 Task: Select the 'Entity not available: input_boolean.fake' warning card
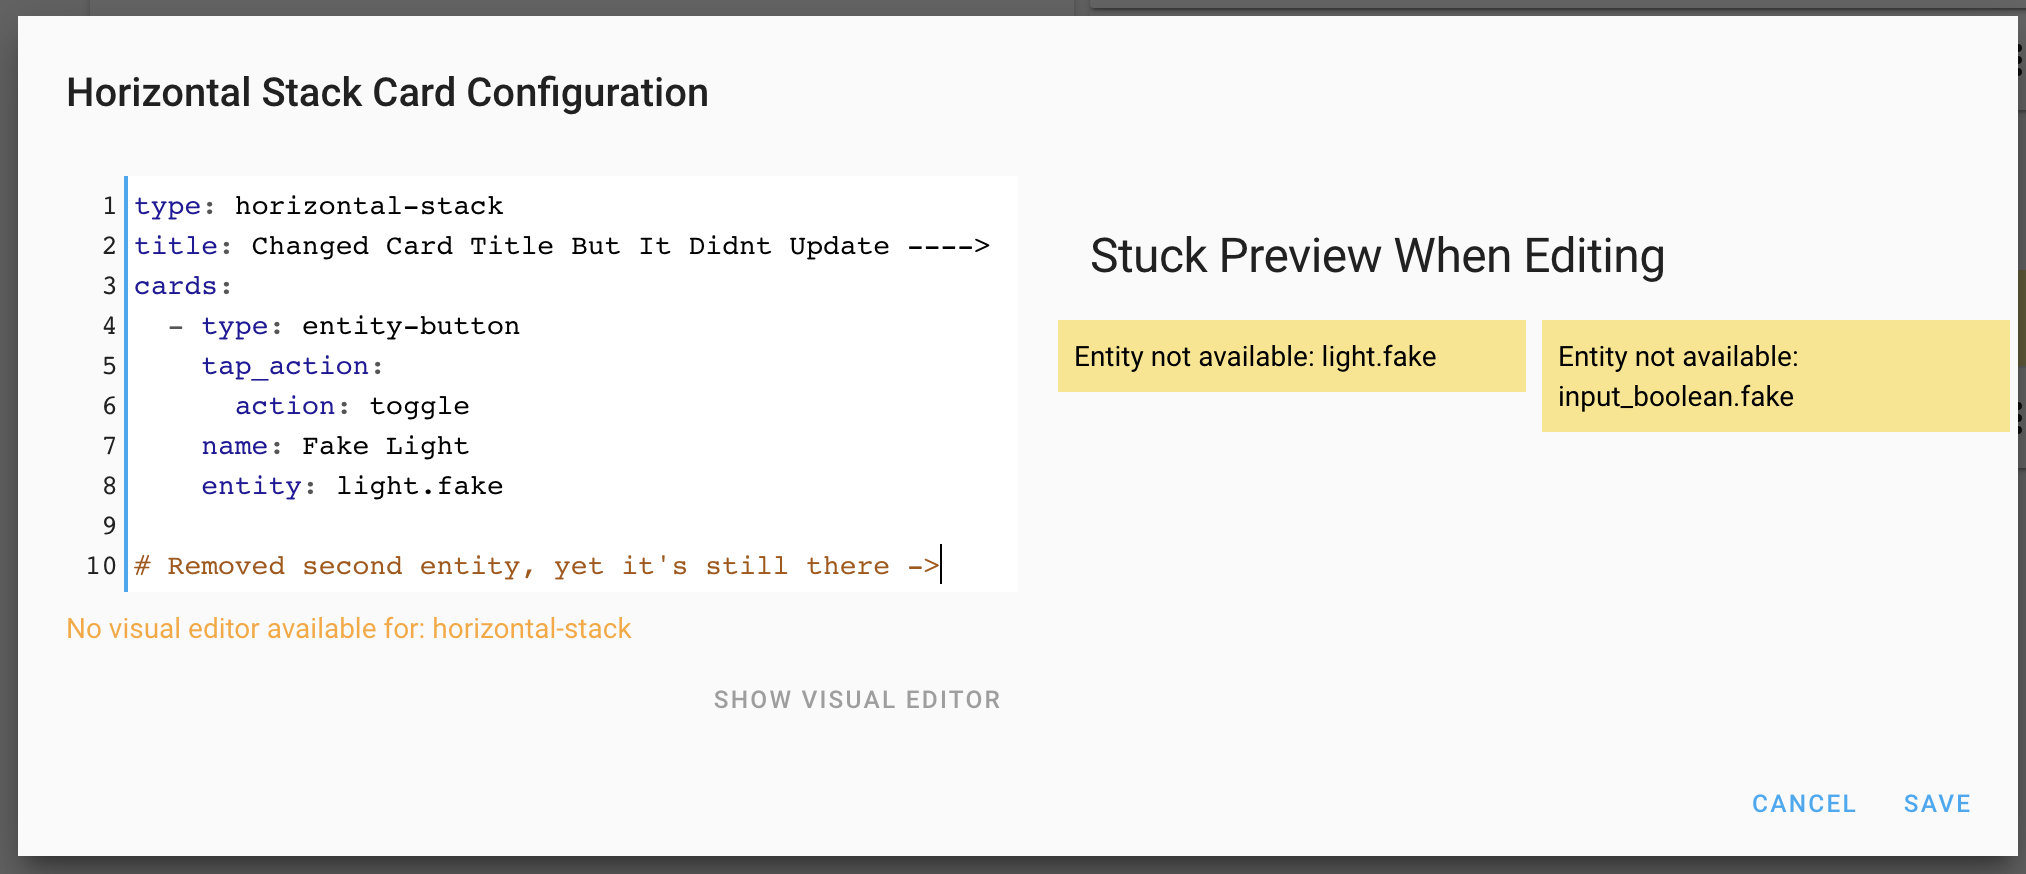[x=1775, y=376]
